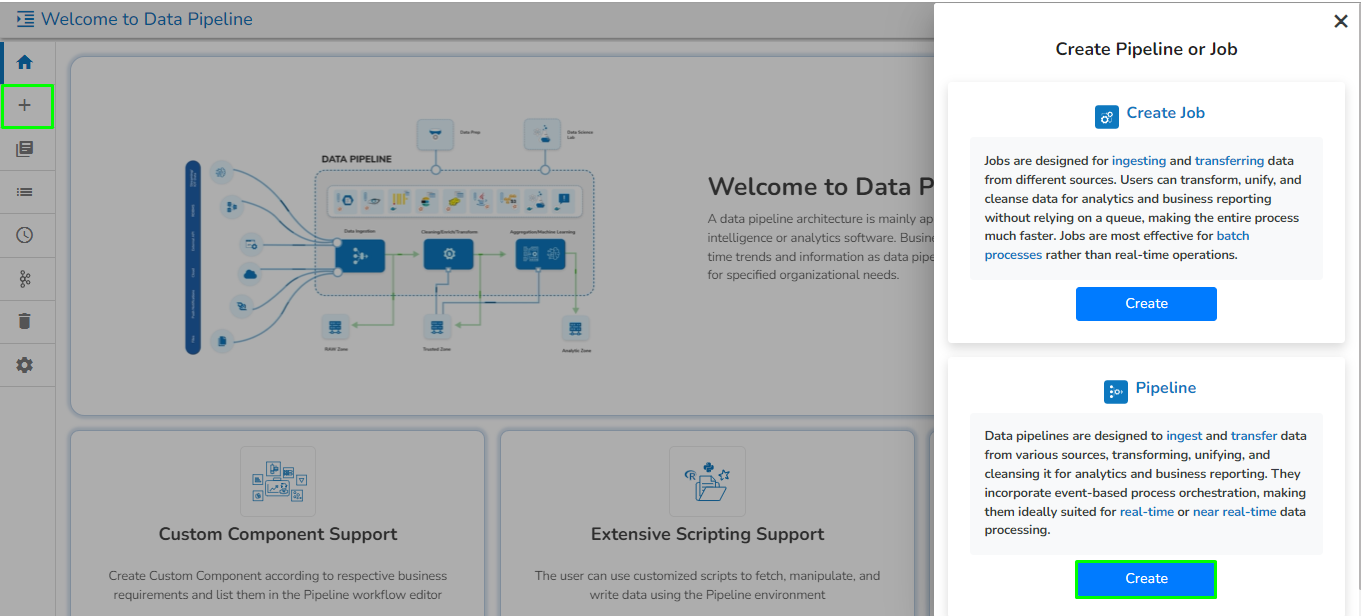The image size is (1361, 616).
Task: Select the Custom Component Support card icon
Action: click(278, 481)
